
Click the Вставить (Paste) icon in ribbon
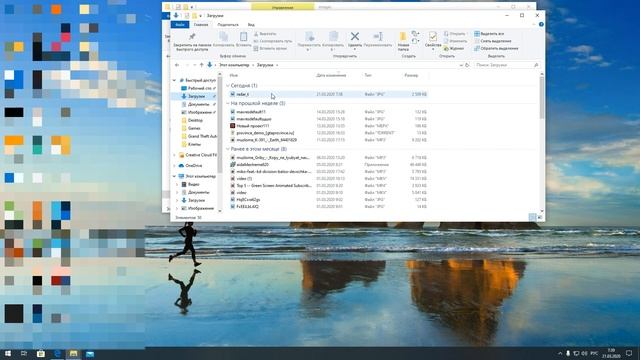[243, 36]
